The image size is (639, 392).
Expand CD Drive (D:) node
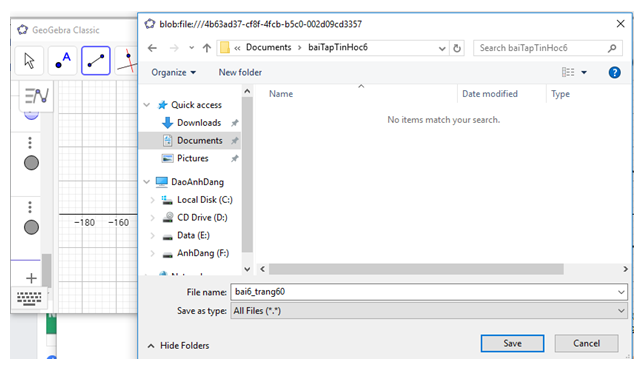tap(152, 218)
